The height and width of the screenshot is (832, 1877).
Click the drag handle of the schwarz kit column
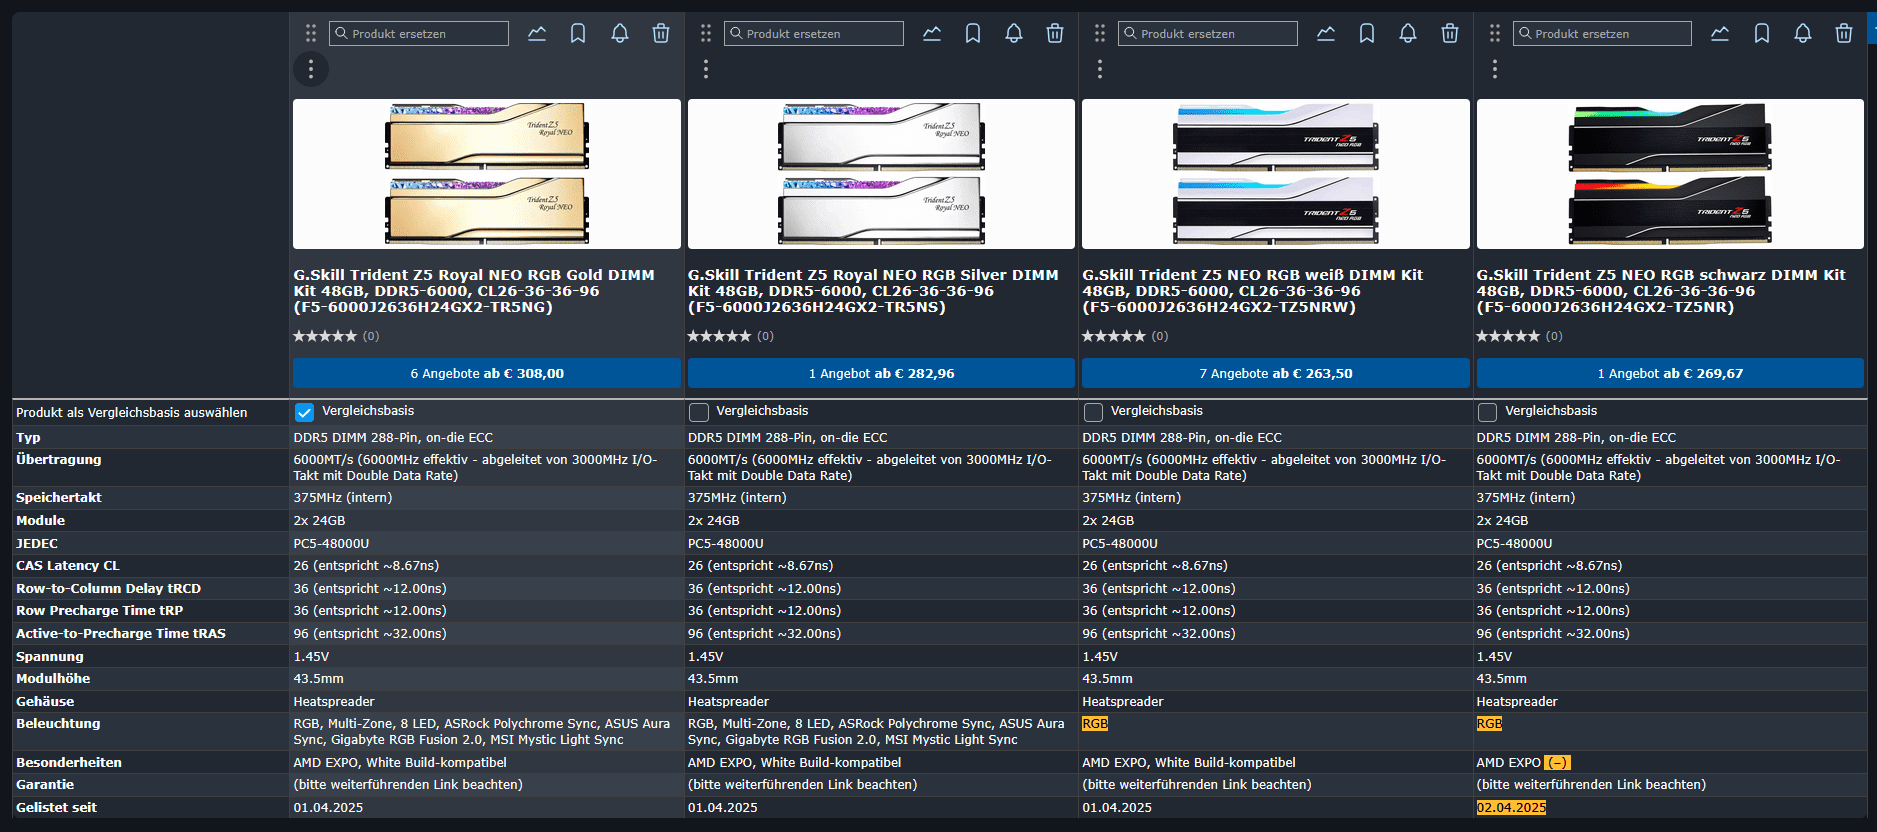tap(1495, 33)
